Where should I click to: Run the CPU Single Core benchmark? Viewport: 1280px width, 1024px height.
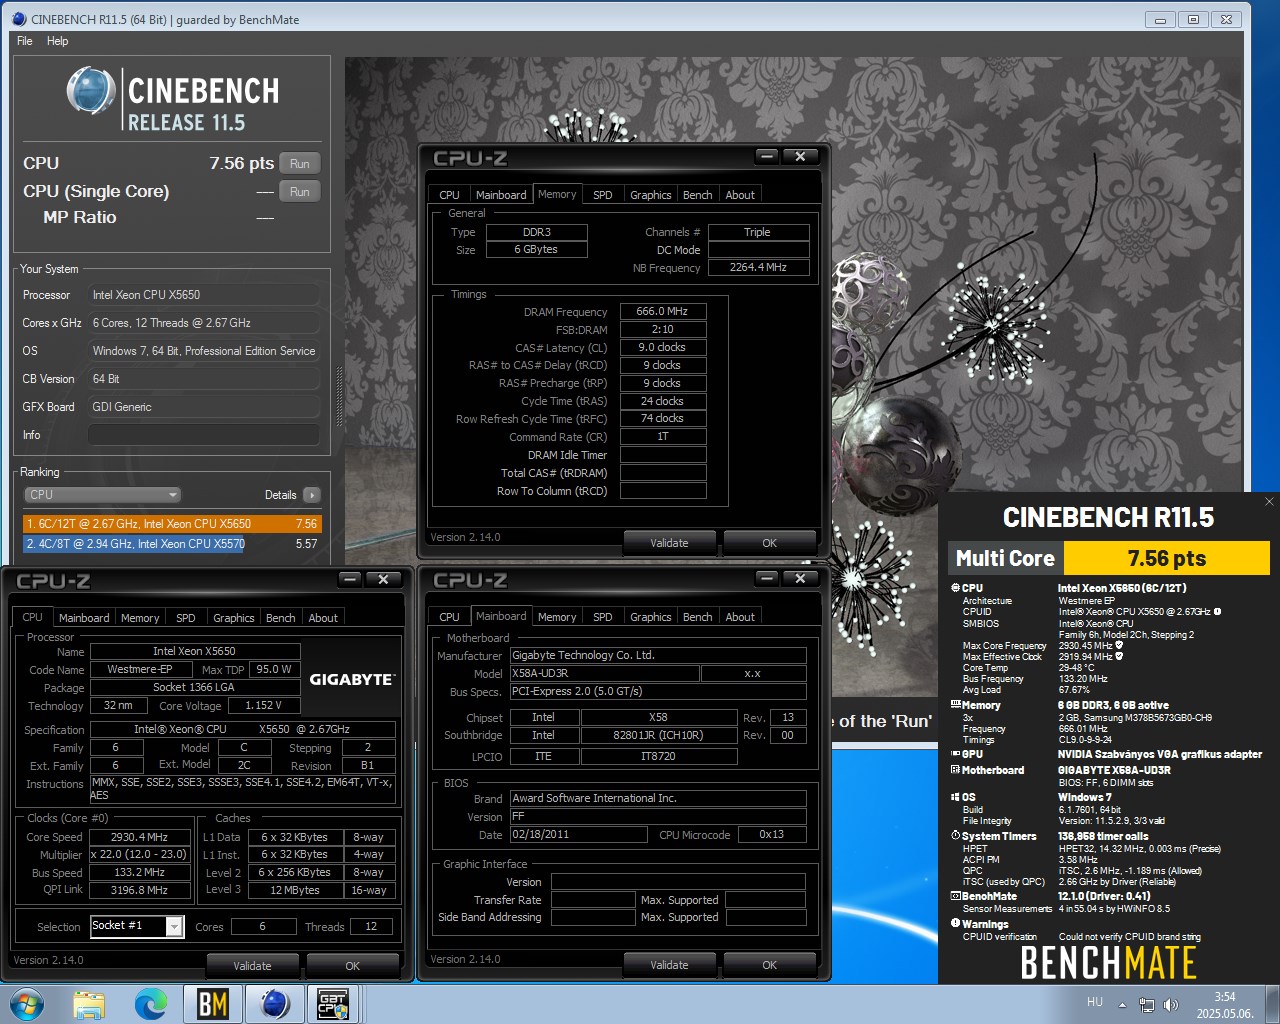click(x=300, y=192)
